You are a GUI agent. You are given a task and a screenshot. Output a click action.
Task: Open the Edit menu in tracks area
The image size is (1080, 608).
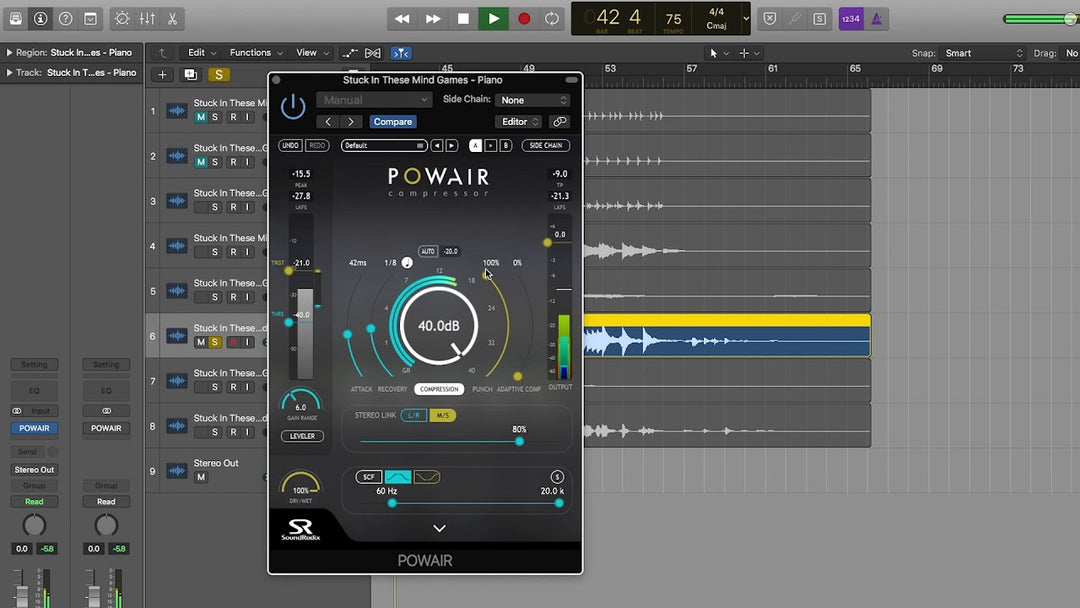(201, 53)
